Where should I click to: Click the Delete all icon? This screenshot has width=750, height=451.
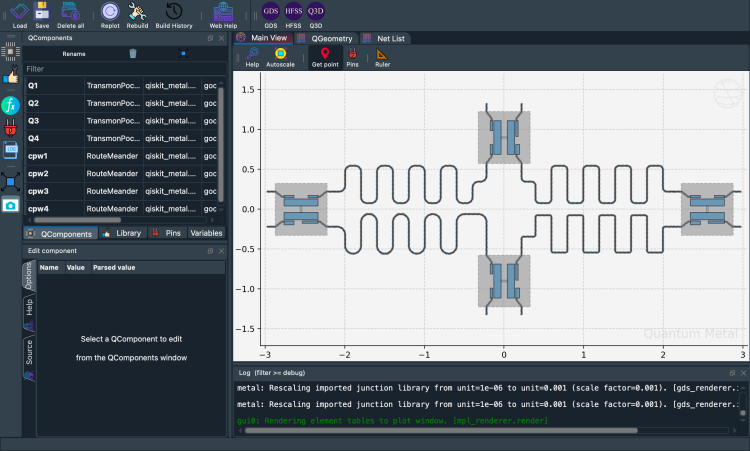(x=70, y=15)
